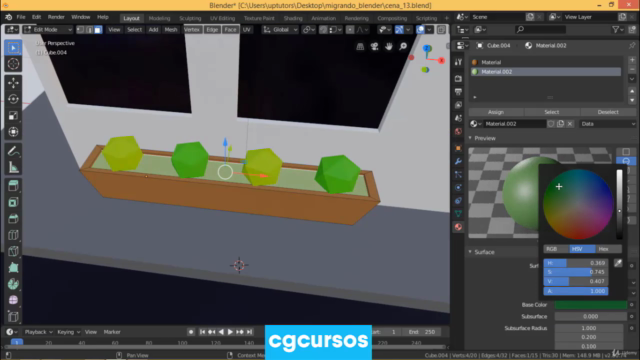640x360 pixels.
Task: Select the Measure tool
Action: pyautogui.click(x=13, y=167)
